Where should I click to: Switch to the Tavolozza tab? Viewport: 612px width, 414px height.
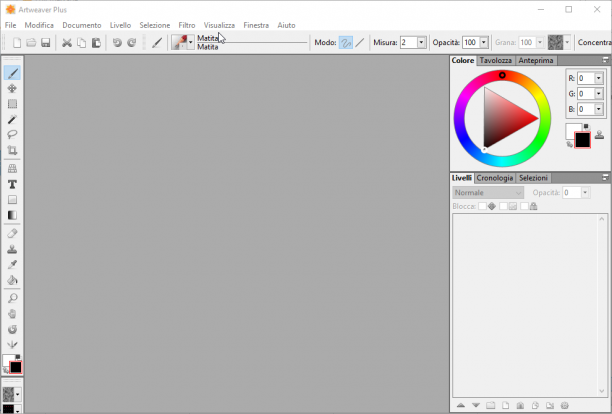coord(496,60)
